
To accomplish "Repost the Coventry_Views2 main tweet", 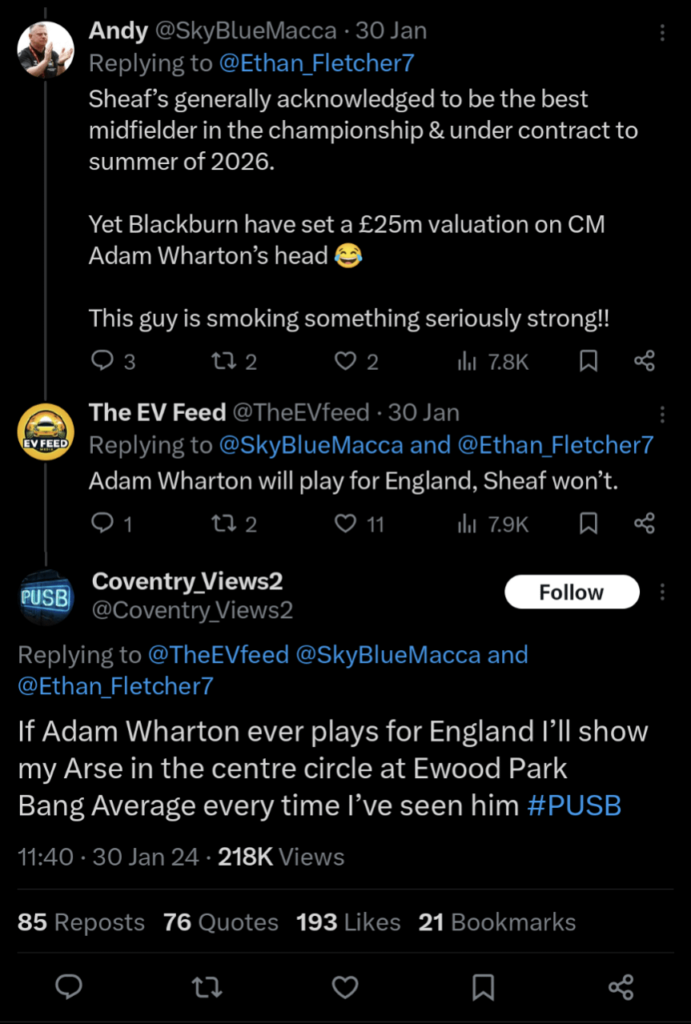I will click(x=205, y=988).
